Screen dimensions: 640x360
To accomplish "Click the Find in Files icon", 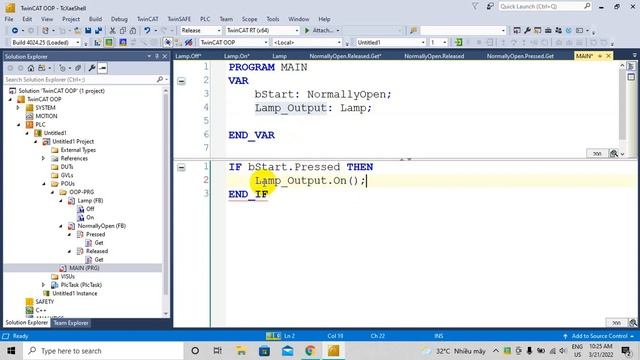I will click(413, 31).
